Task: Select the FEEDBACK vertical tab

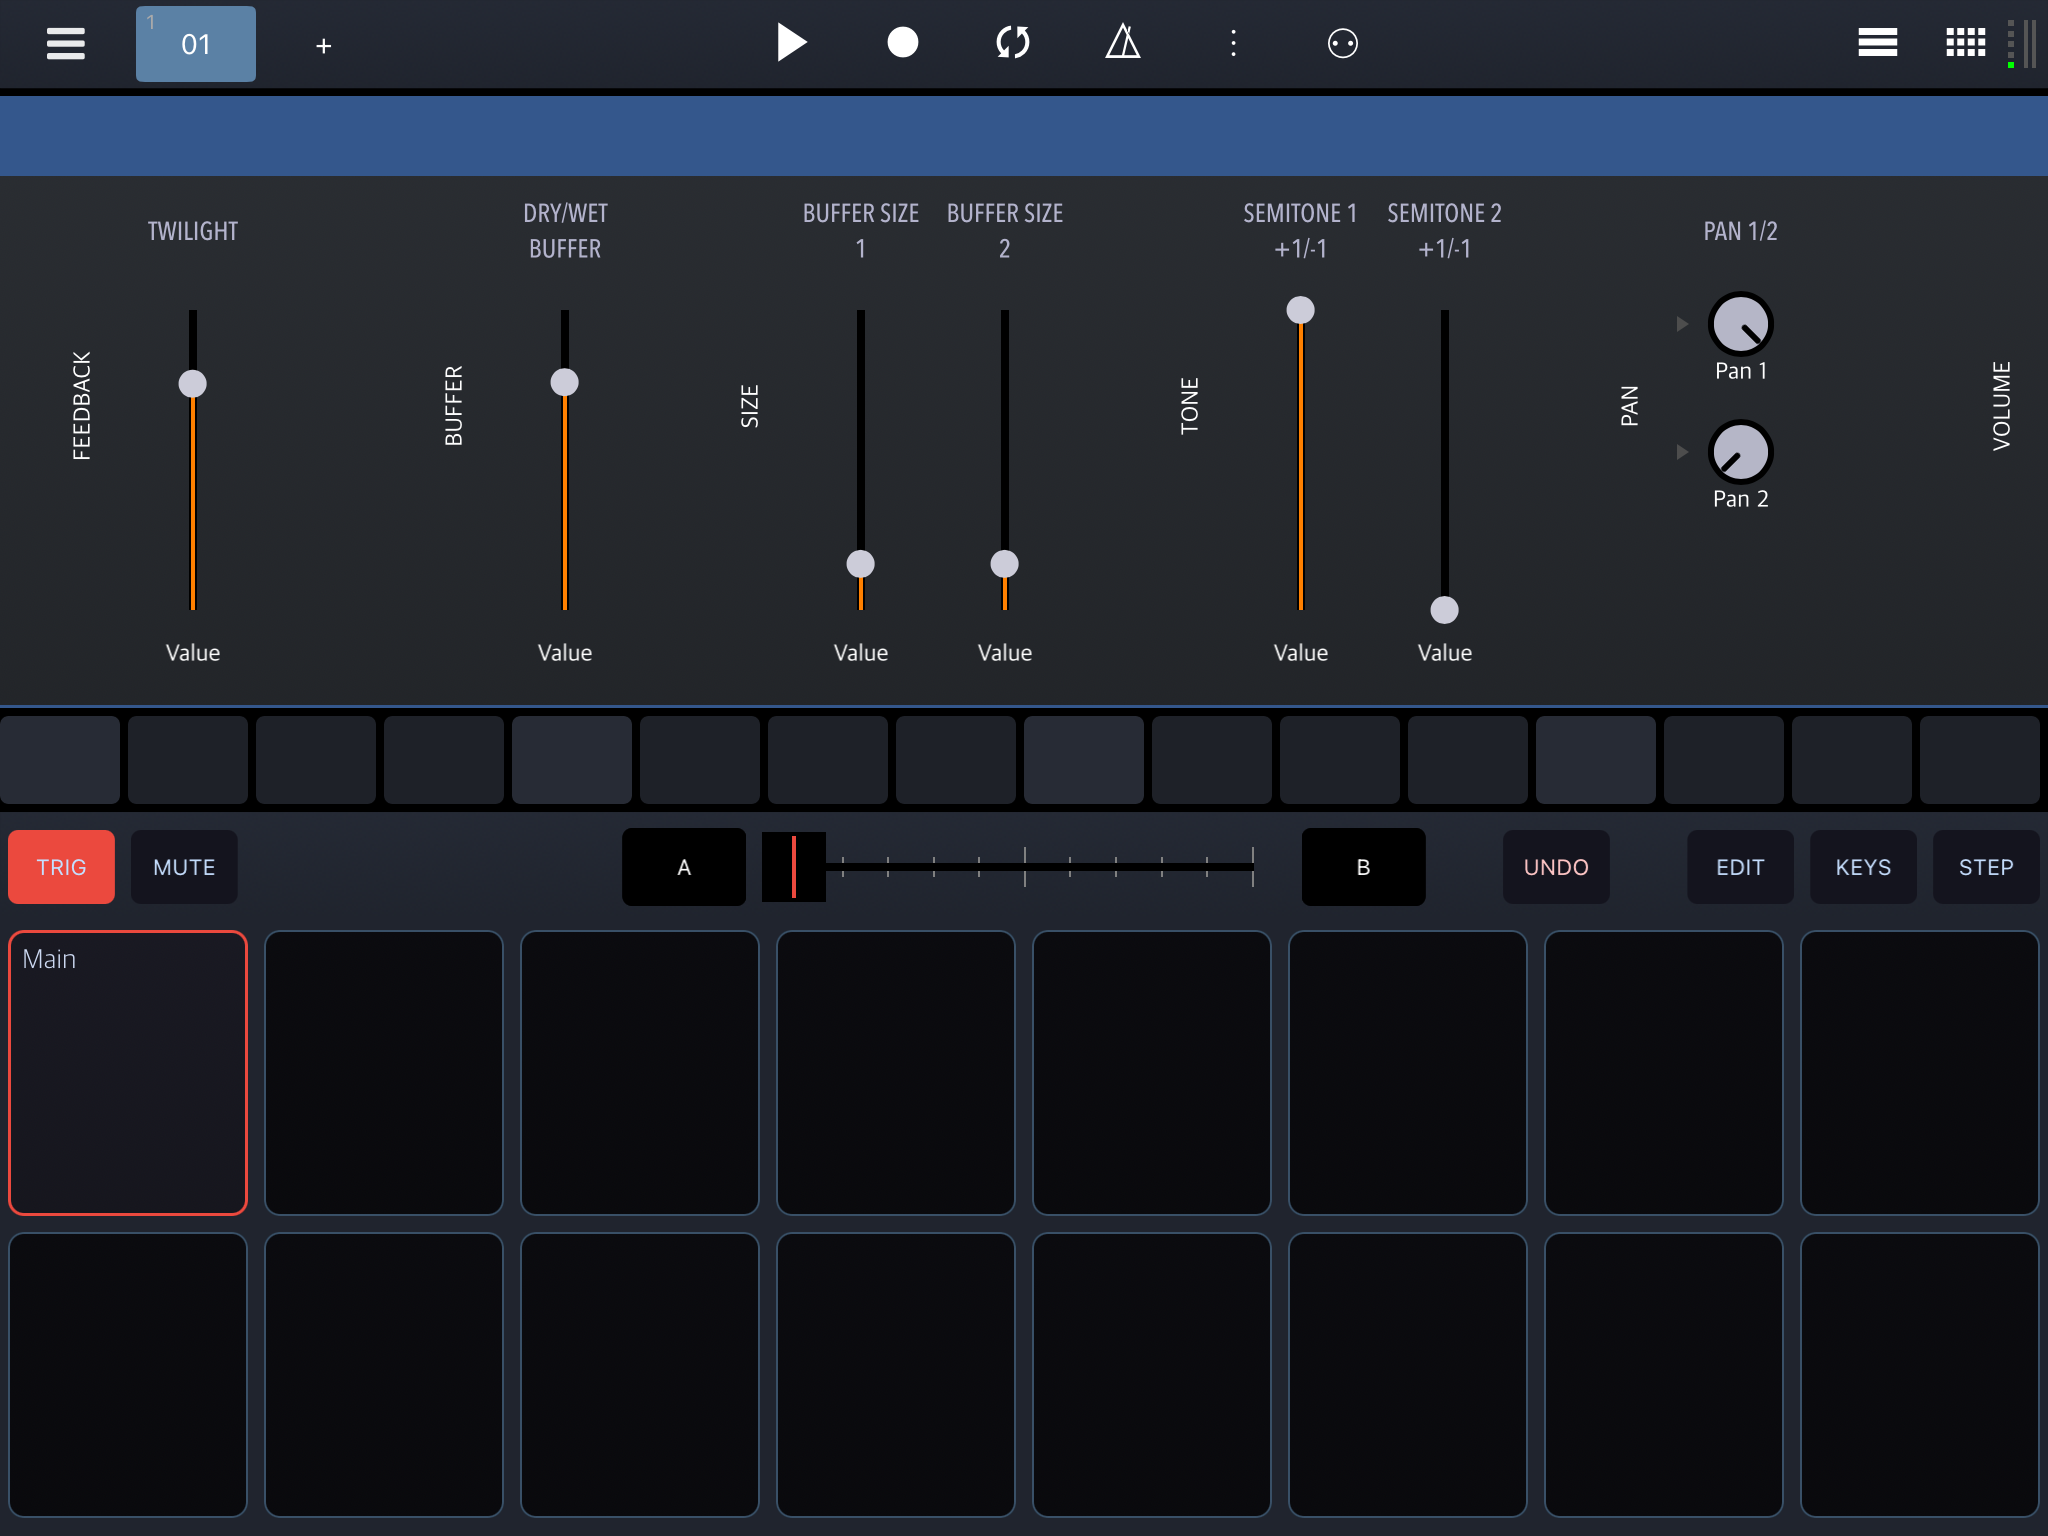Action: click(82, 406)
